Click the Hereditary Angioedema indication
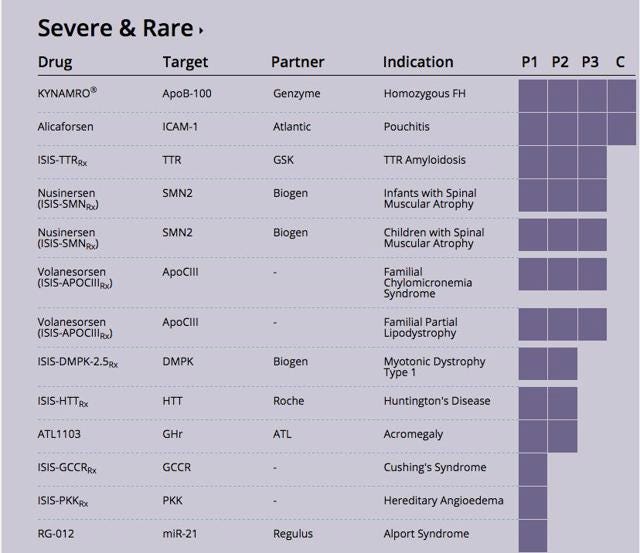Screen dimensions: 640x553 [443, 501]
